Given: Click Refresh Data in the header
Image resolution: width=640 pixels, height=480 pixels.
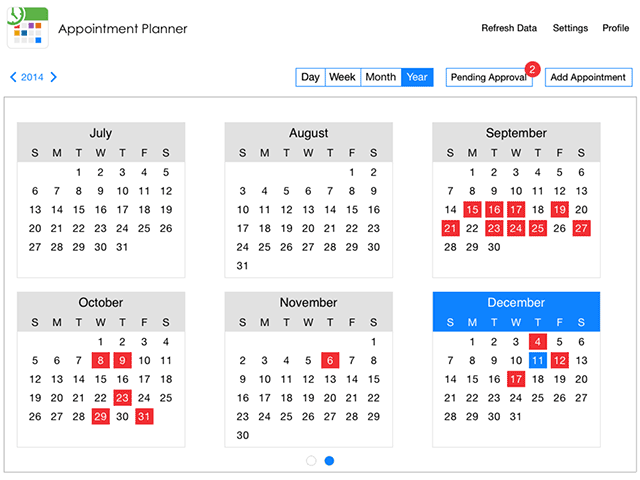Looking at the screenshot, I should [509, 28].
